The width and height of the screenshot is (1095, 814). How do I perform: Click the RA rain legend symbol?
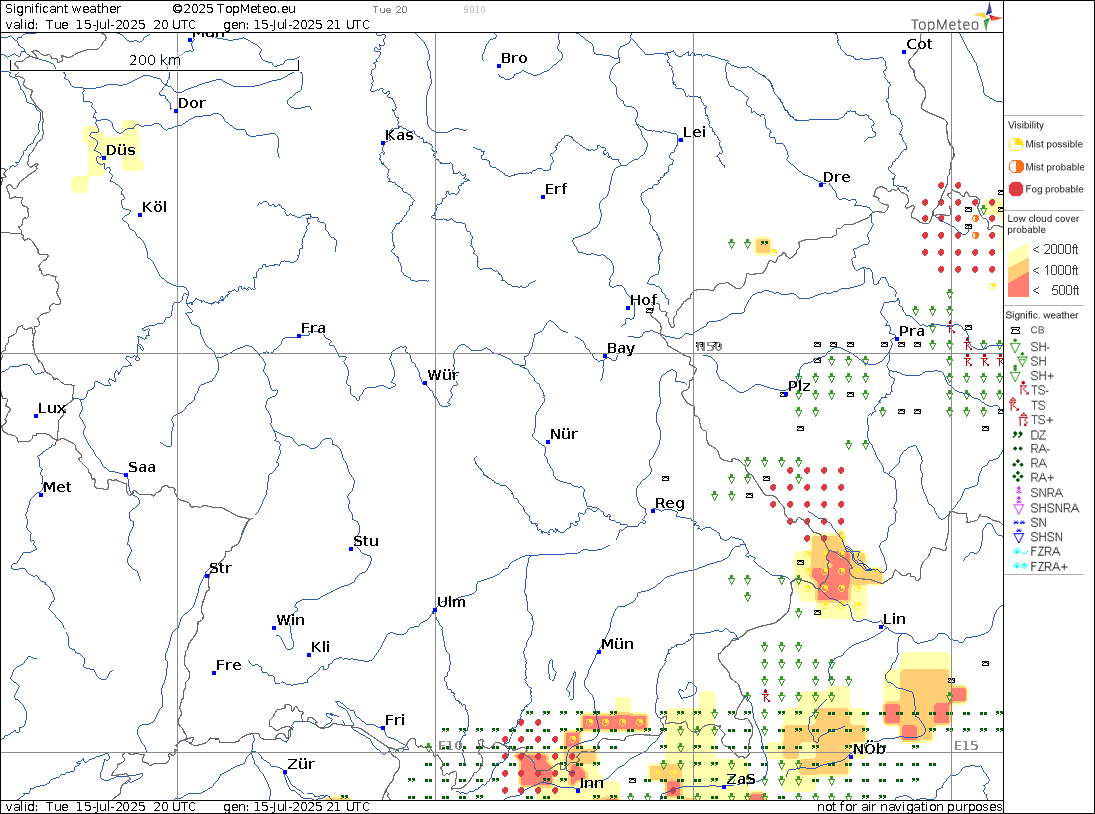tap(1017, 463)
